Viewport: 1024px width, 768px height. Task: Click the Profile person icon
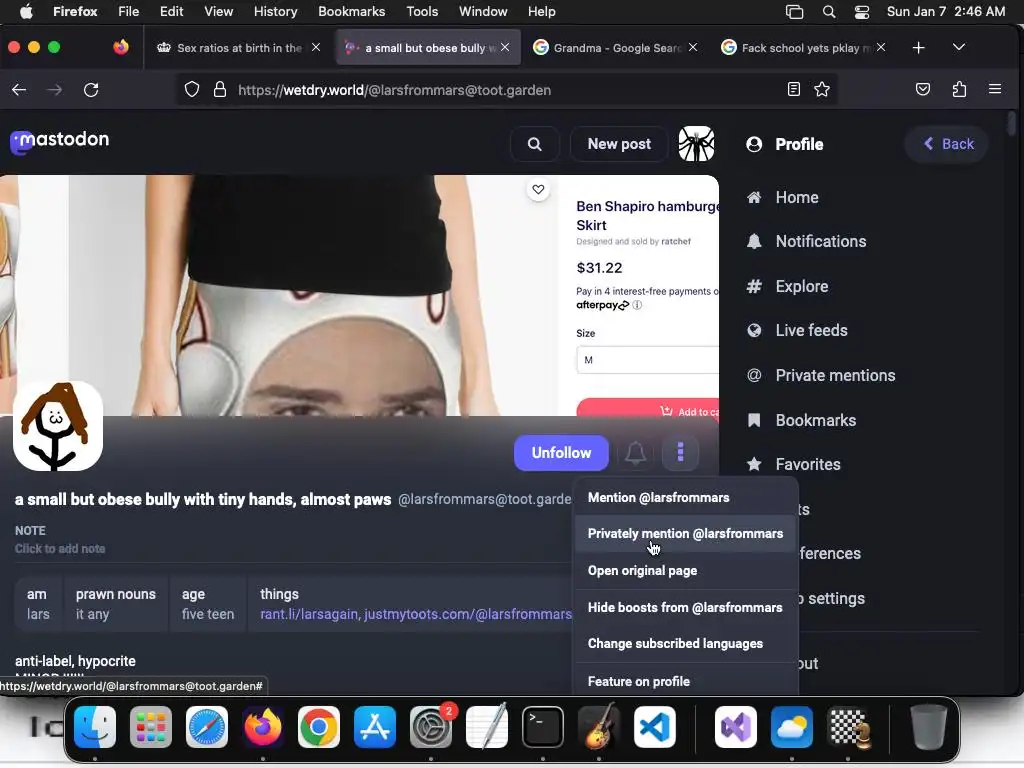click(754, 144)
